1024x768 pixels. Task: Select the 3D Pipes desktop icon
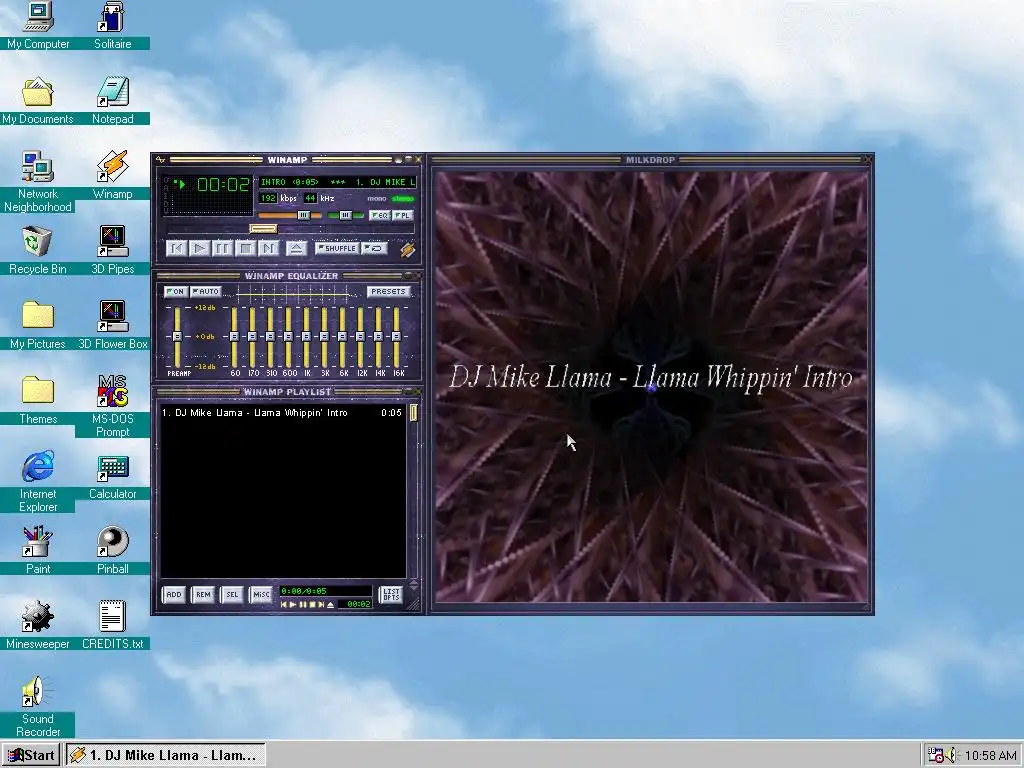[x=112, y=250]
